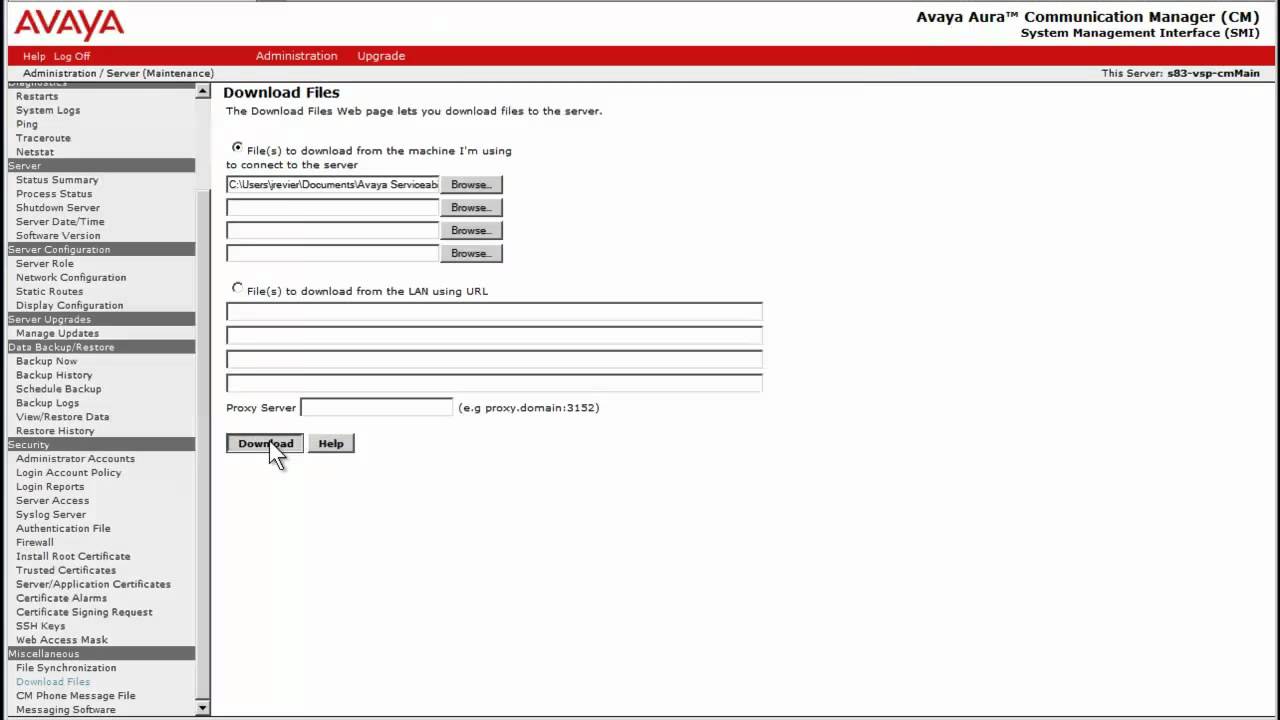Open Messaging Software link

66,711
